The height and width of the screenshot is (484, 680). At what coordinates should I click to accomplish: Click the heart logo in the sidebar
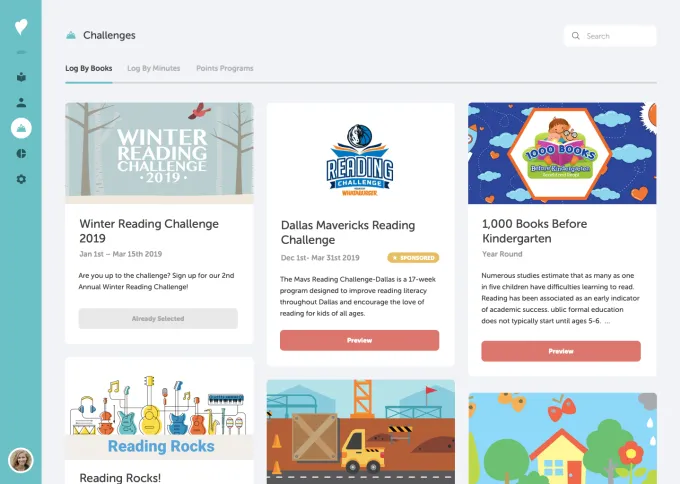coord(21,26)
